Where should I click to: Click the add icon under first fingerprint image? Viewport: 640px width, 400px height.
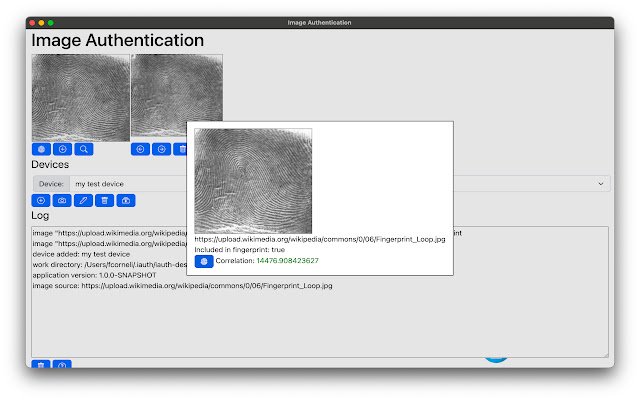click(x=62, y=149)
